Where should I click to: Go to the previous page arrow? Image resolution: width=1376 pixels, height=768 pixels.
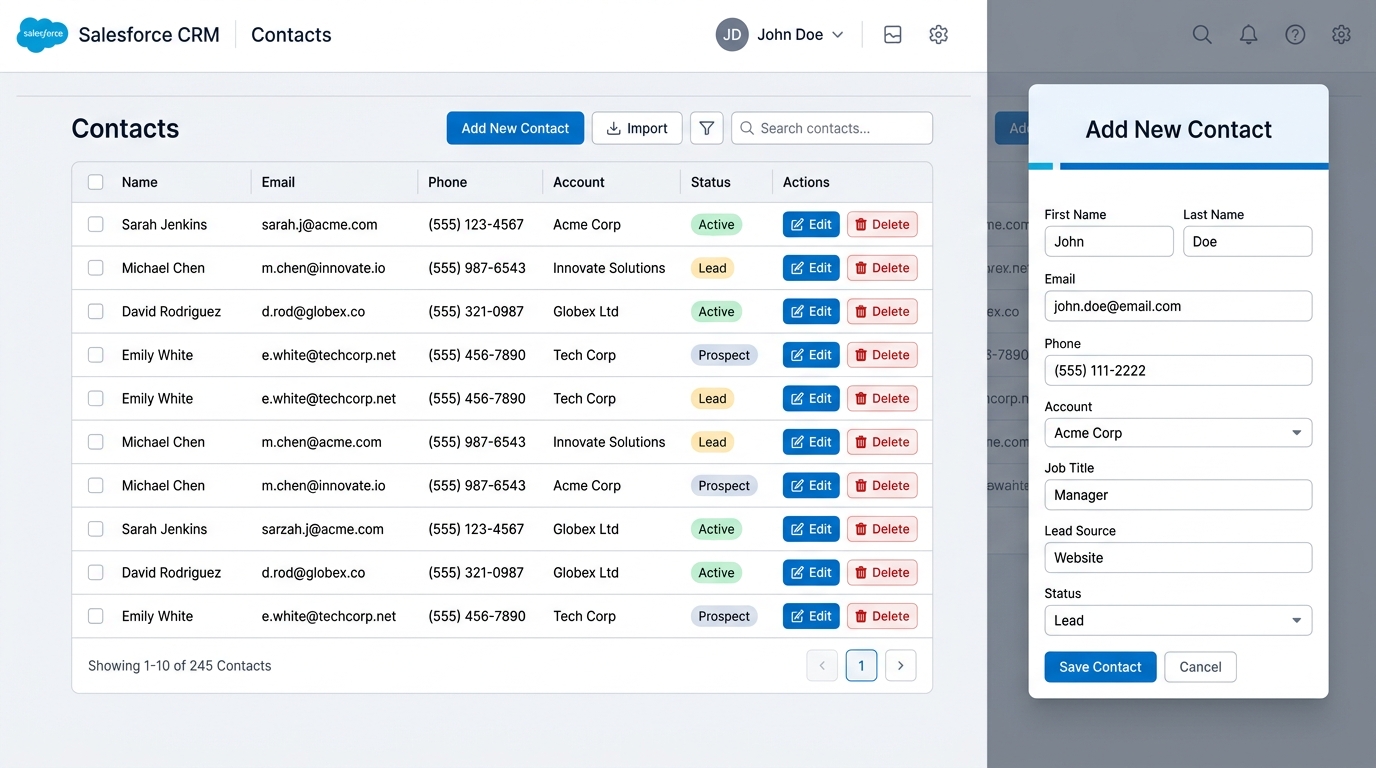pos(822,665)
